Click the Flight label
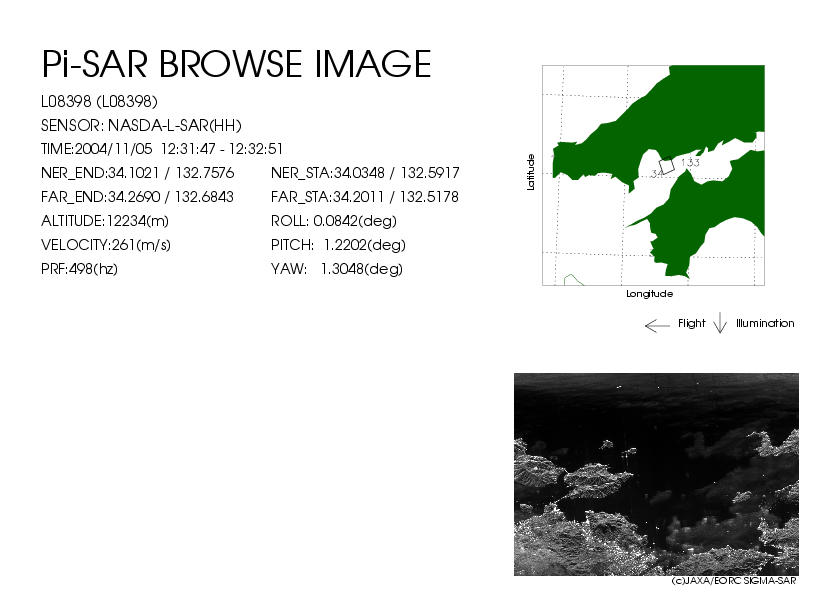 coord(691,323)
